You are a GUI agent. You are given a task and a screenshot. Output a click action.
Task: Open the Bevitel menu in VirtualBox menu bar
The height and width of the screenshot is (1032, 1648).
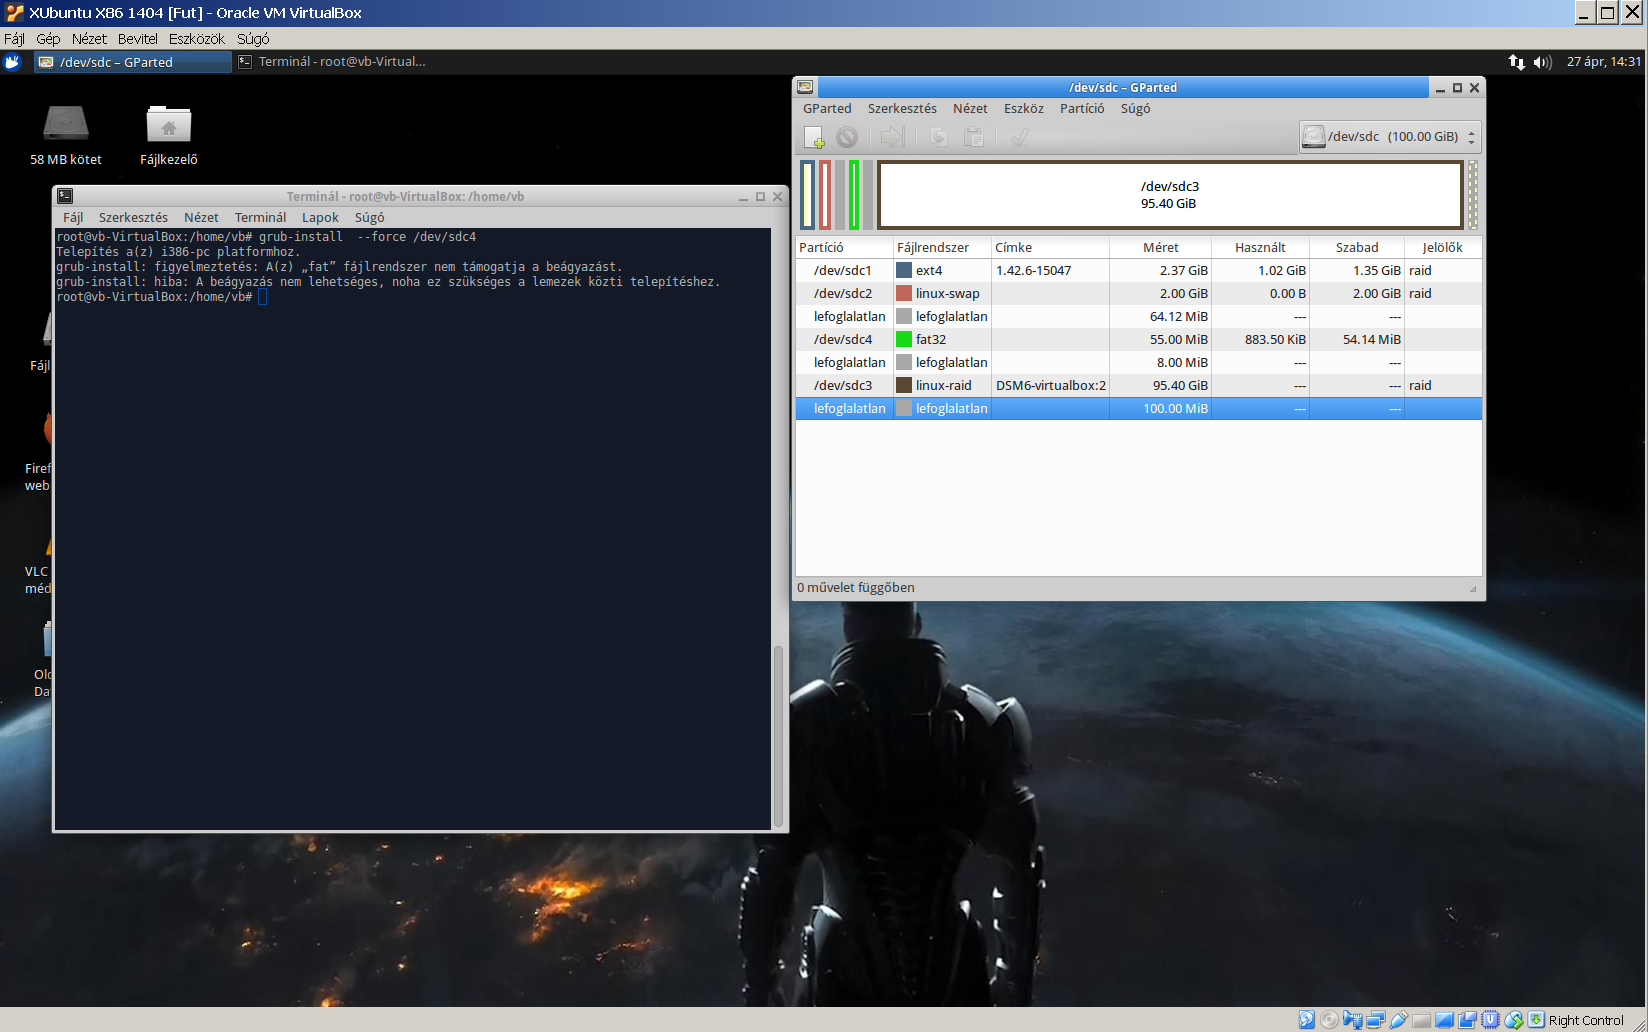pos(137,39)
